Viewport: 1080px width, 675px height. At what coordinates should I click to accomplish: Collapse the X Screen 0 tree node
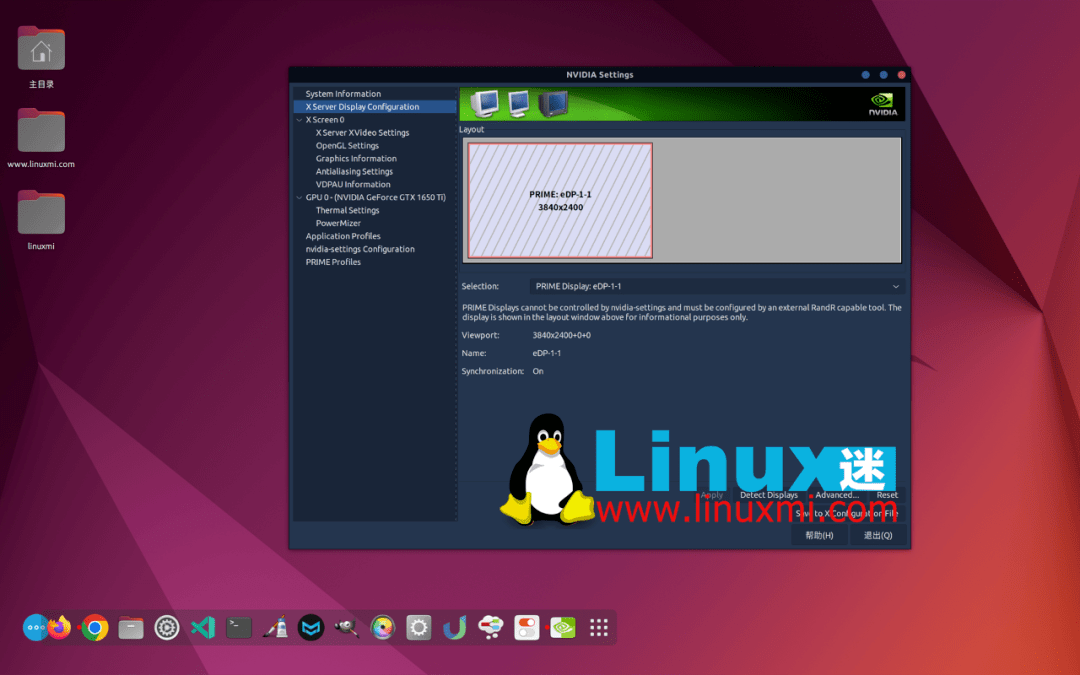point(299,120)
